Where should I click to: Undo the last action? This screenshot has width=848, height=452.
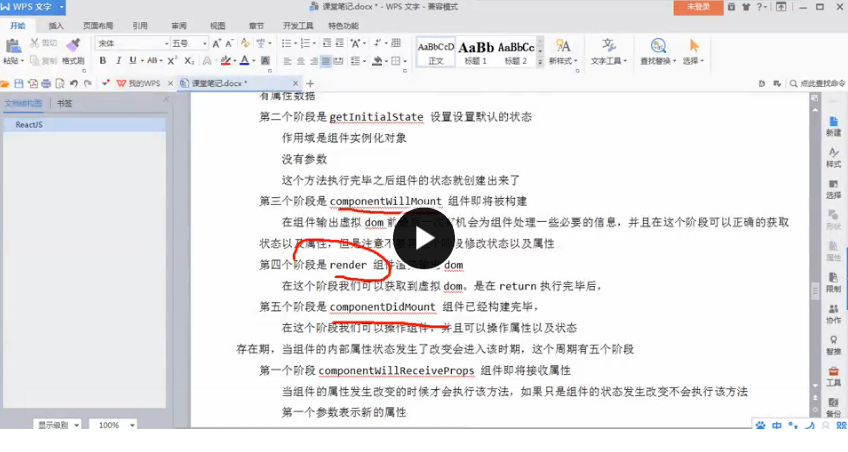pos(74,83)
